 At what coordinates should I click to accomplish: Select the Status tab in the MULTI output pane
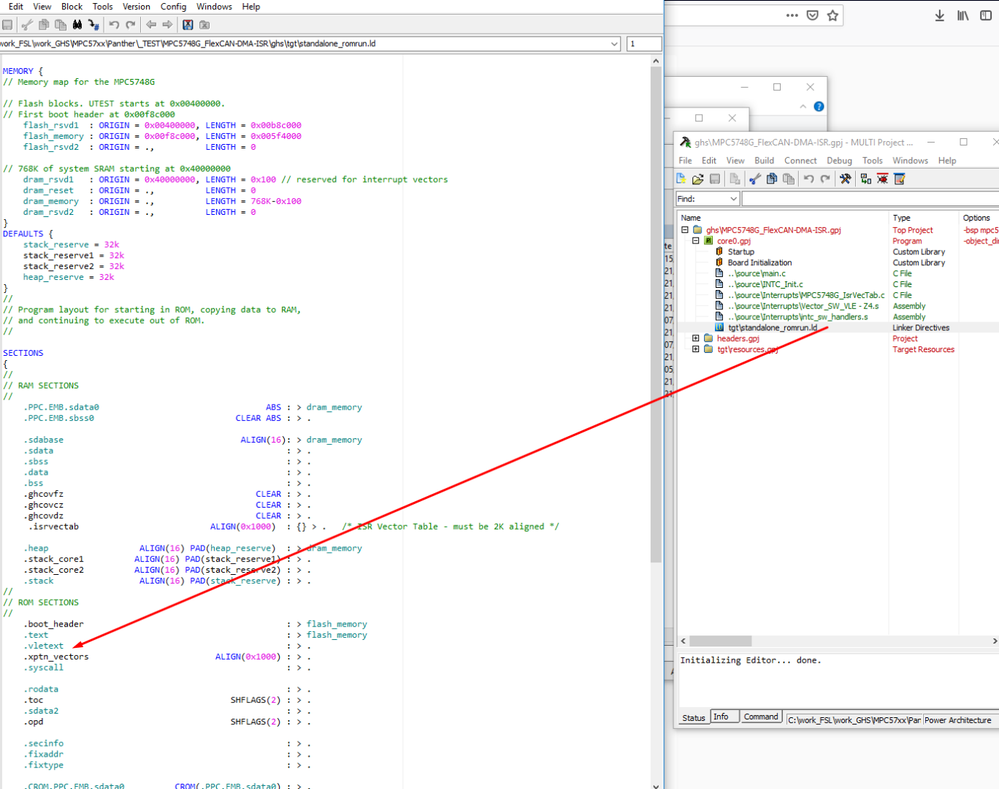pos(693,718)
